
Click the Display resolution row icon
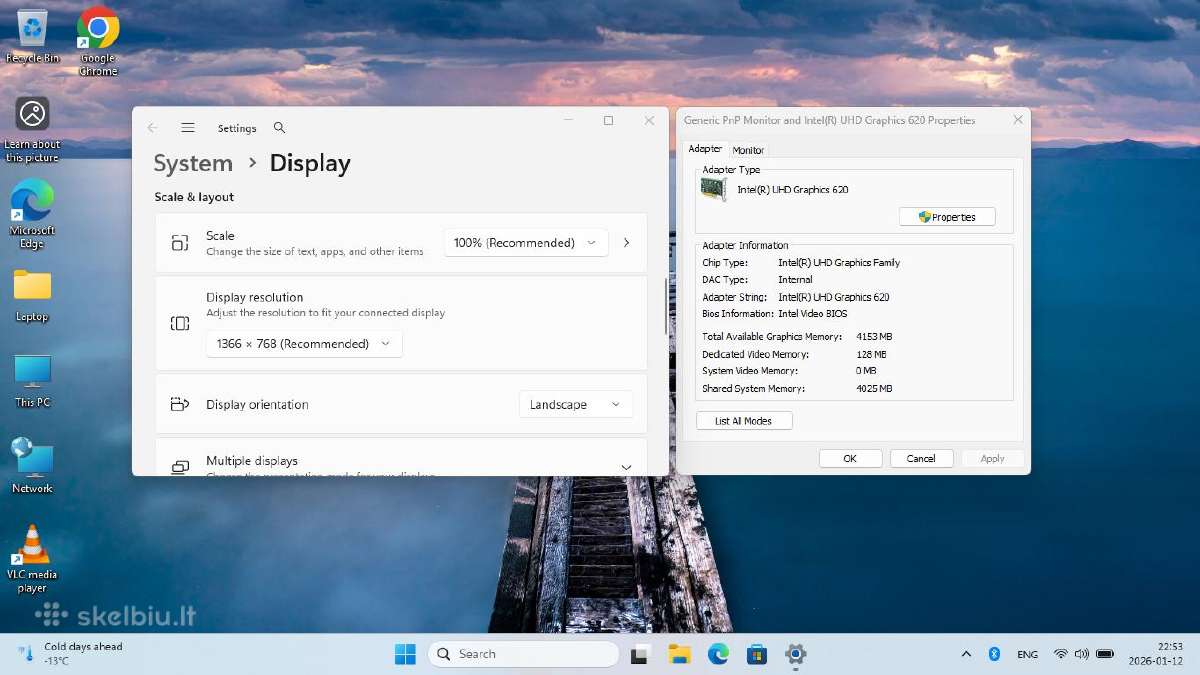click(180, 323)
